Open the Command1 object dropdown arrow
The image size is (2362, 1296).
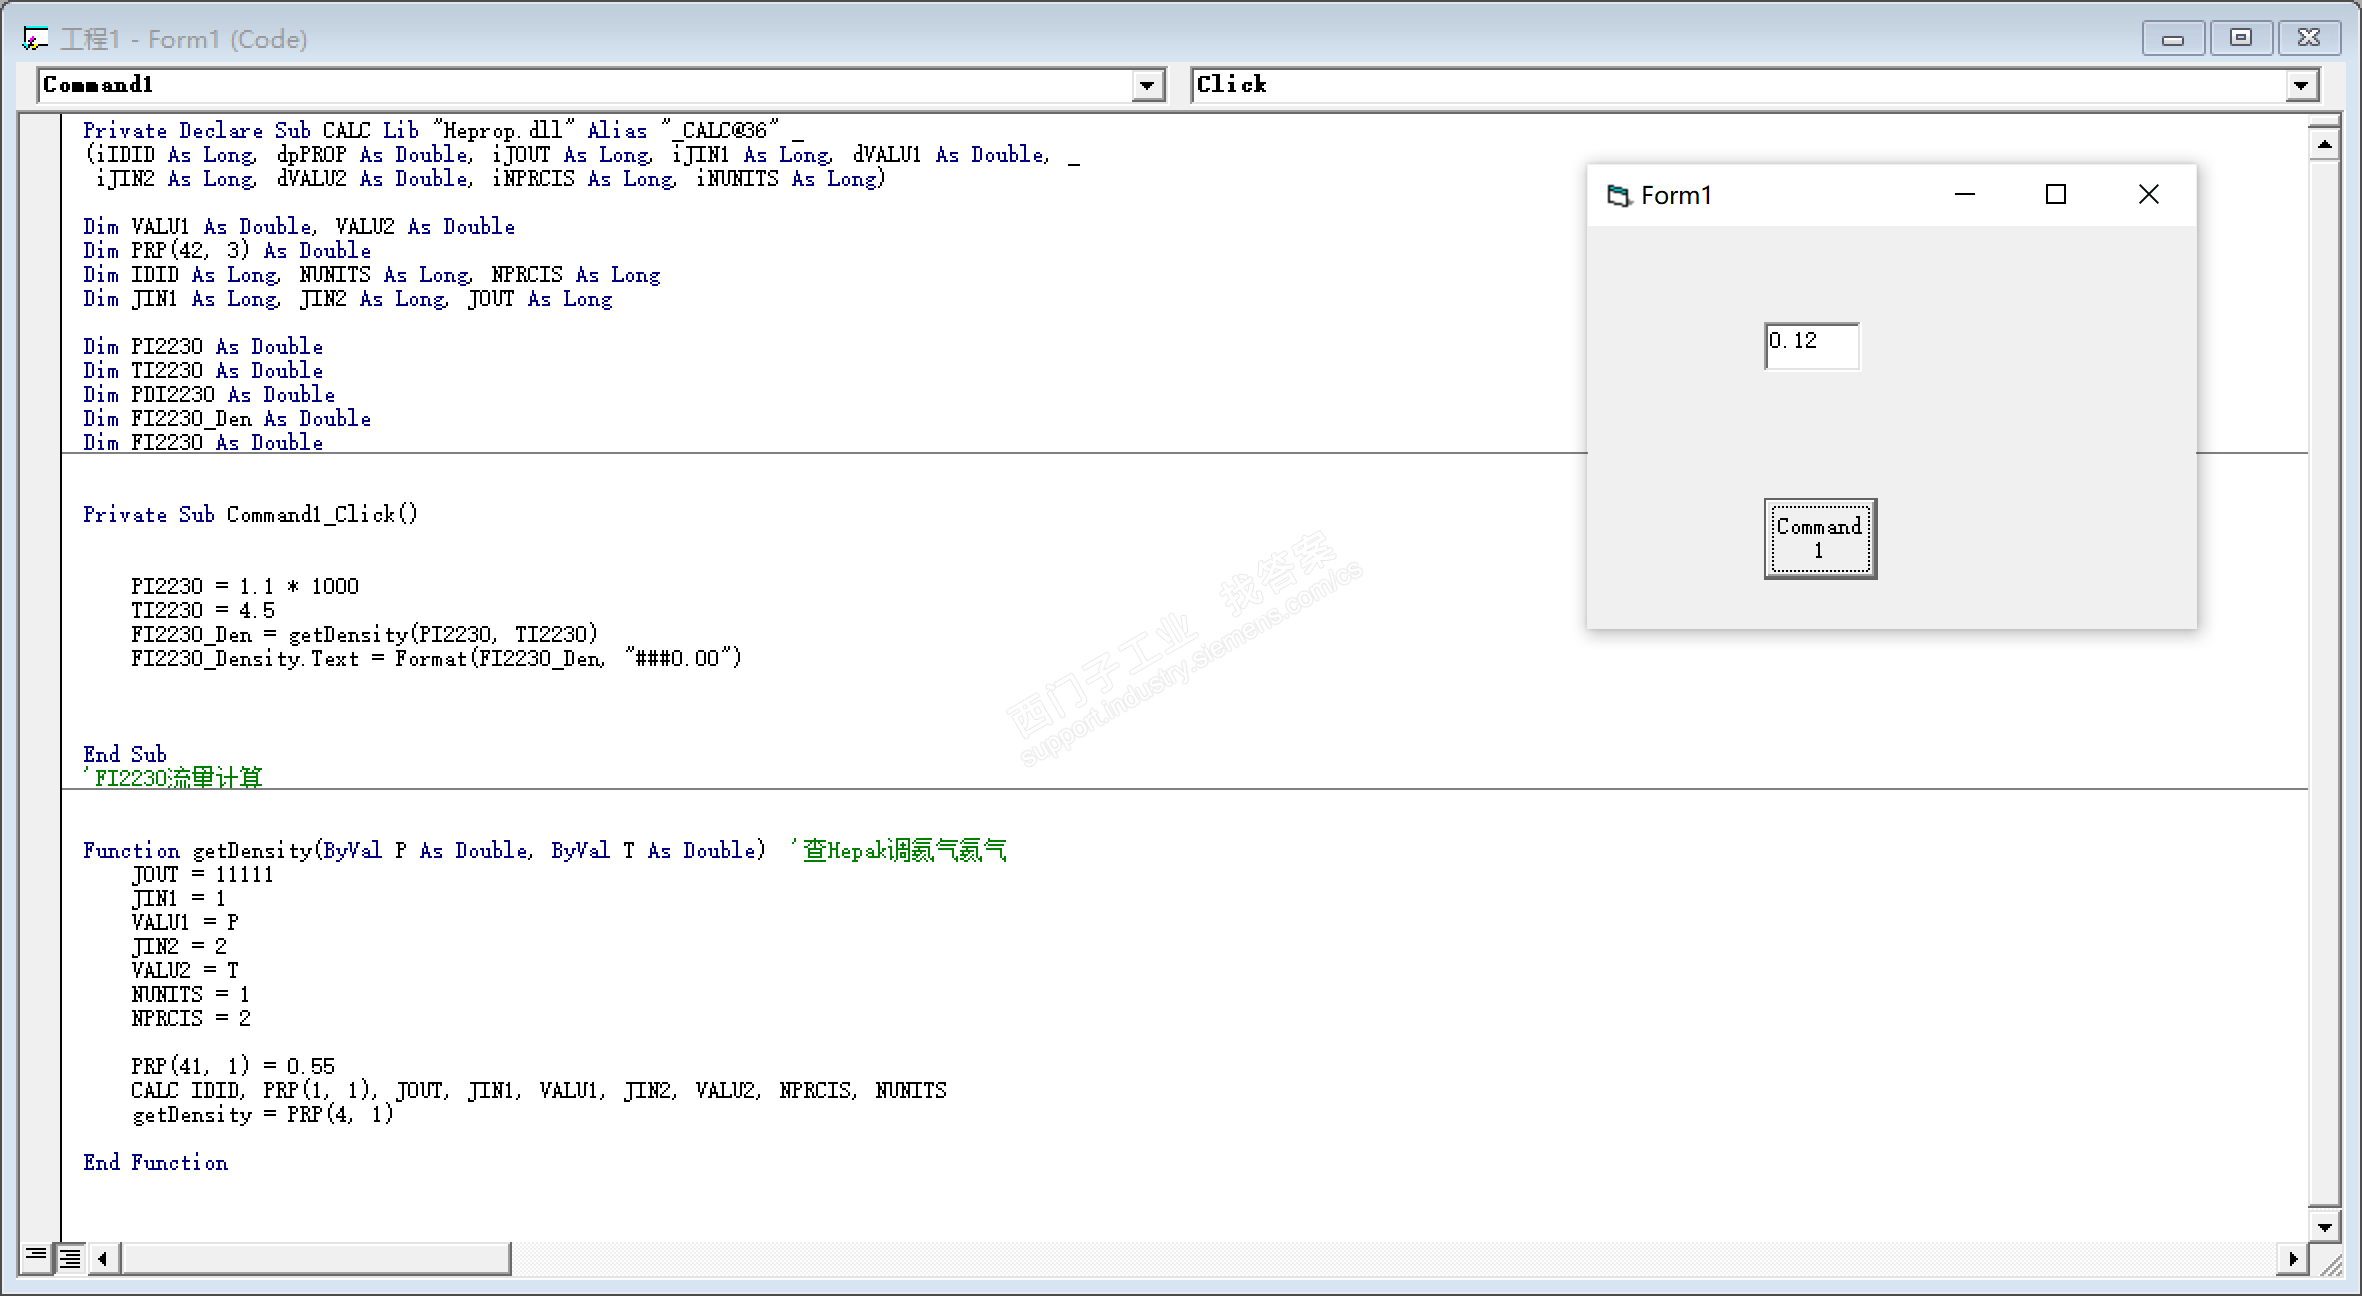point(1148,86)
